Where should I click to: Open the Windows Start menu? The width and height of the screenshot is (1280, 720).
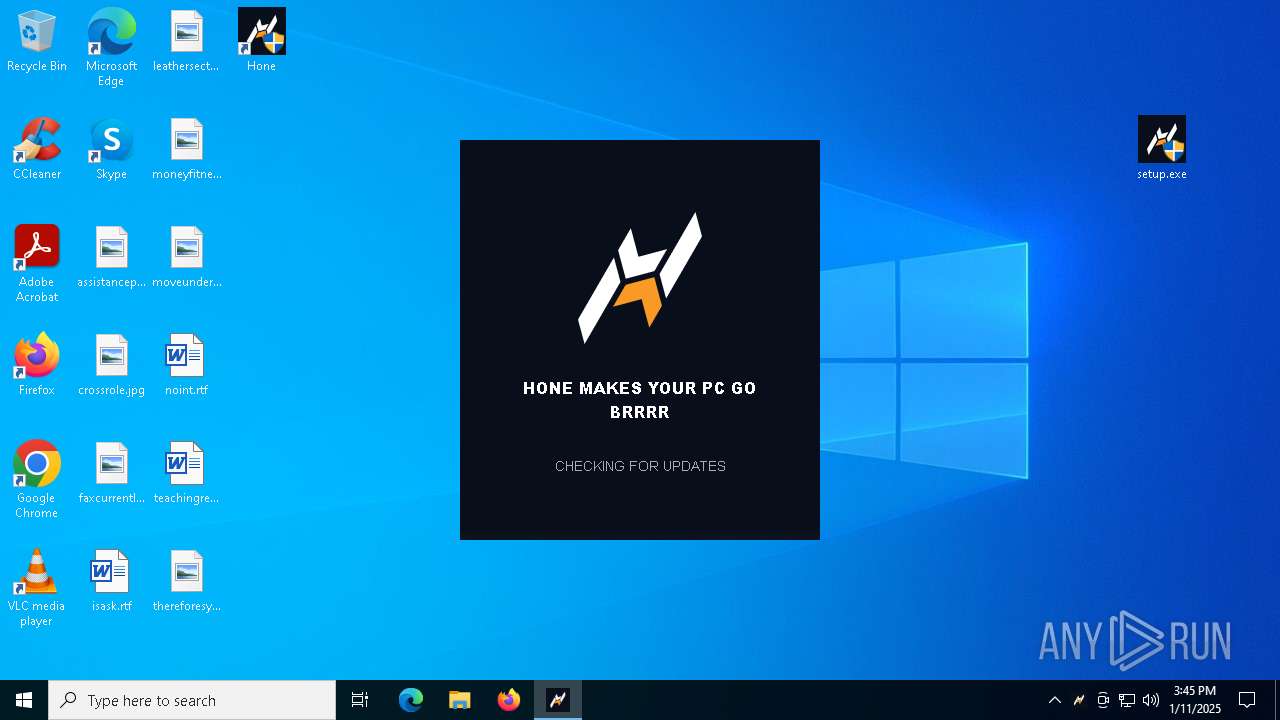click(24, 700)
